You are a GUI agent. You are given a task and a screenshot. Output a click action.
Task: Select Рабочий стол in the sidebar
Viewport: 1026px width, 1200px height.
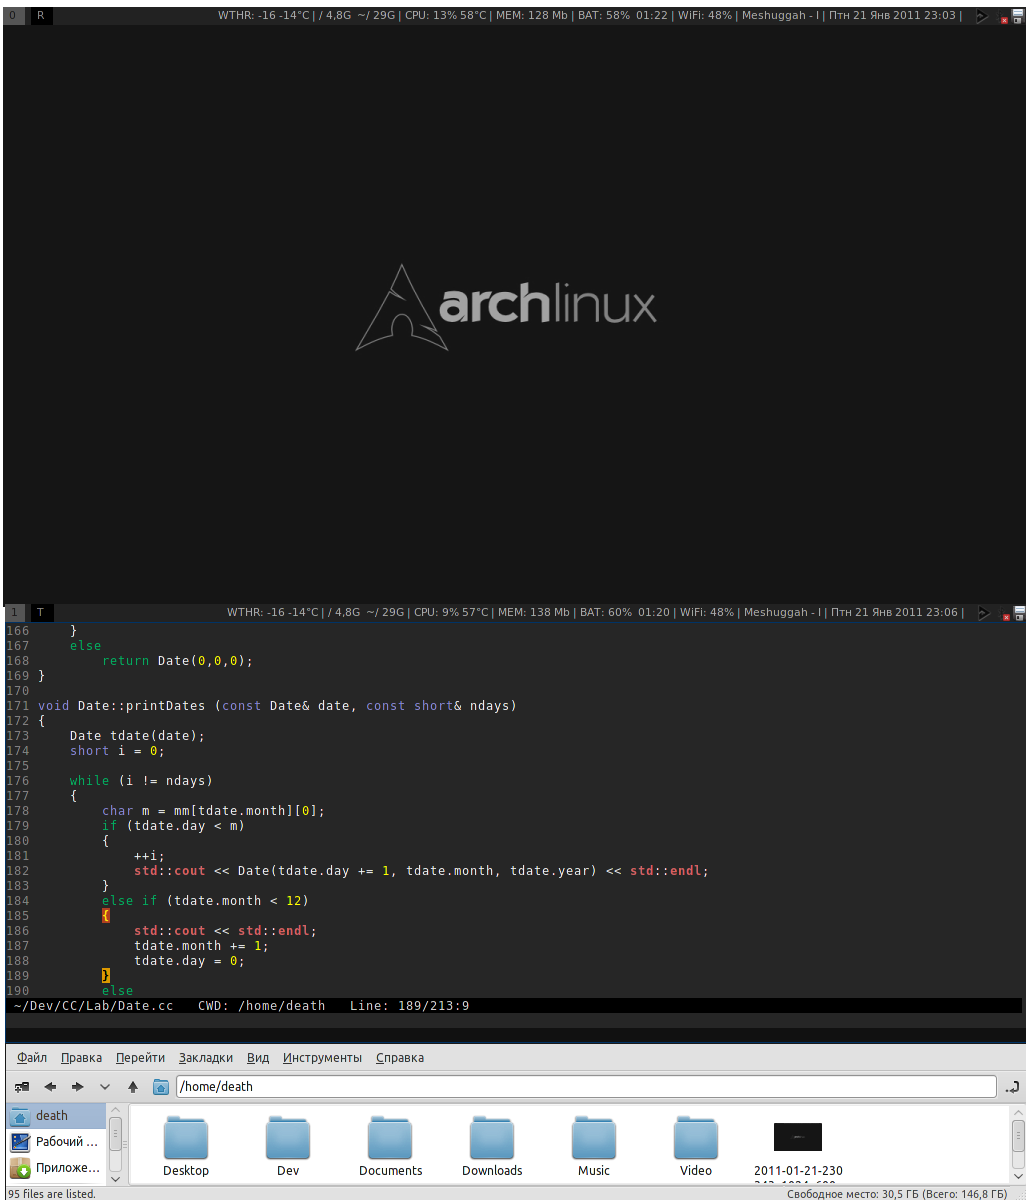coord(56,1142)
